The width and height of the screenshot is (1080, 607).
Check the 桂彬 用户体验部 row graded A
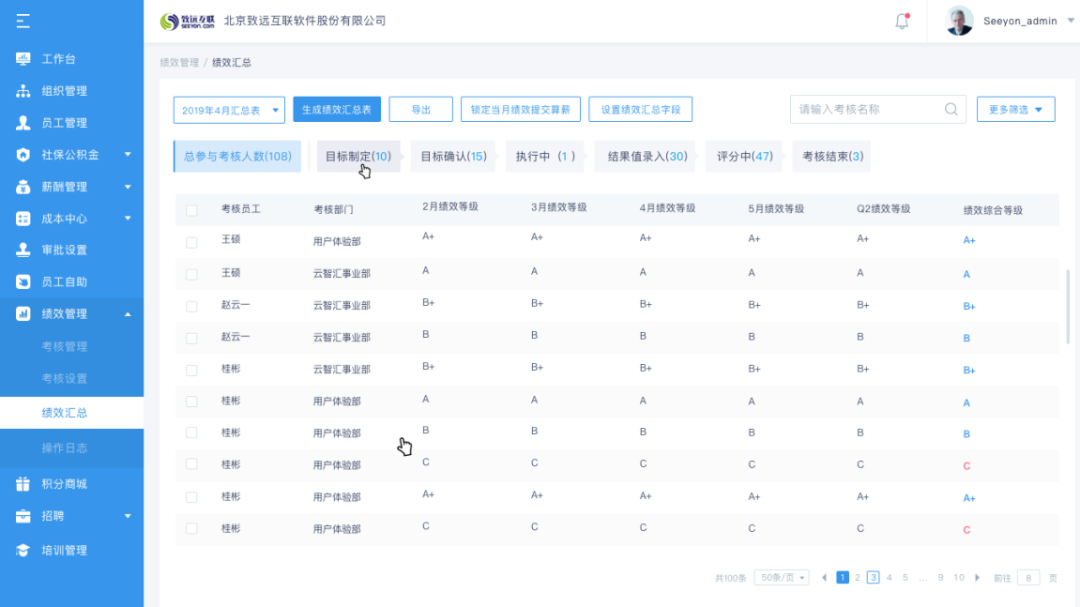[191, 401]
